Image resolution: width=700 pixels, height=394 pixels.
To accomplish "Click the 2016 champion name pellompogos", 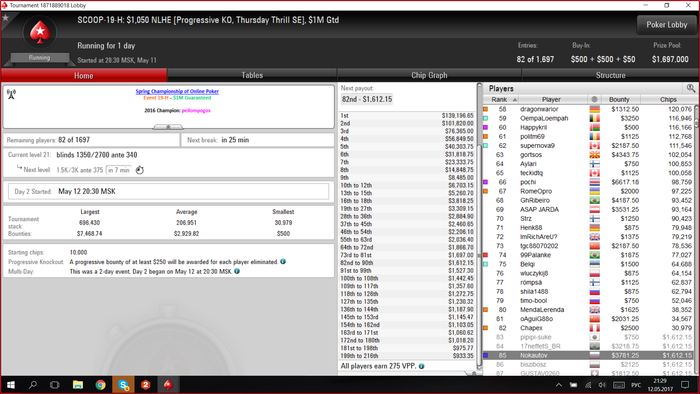I will click(196, 110).
